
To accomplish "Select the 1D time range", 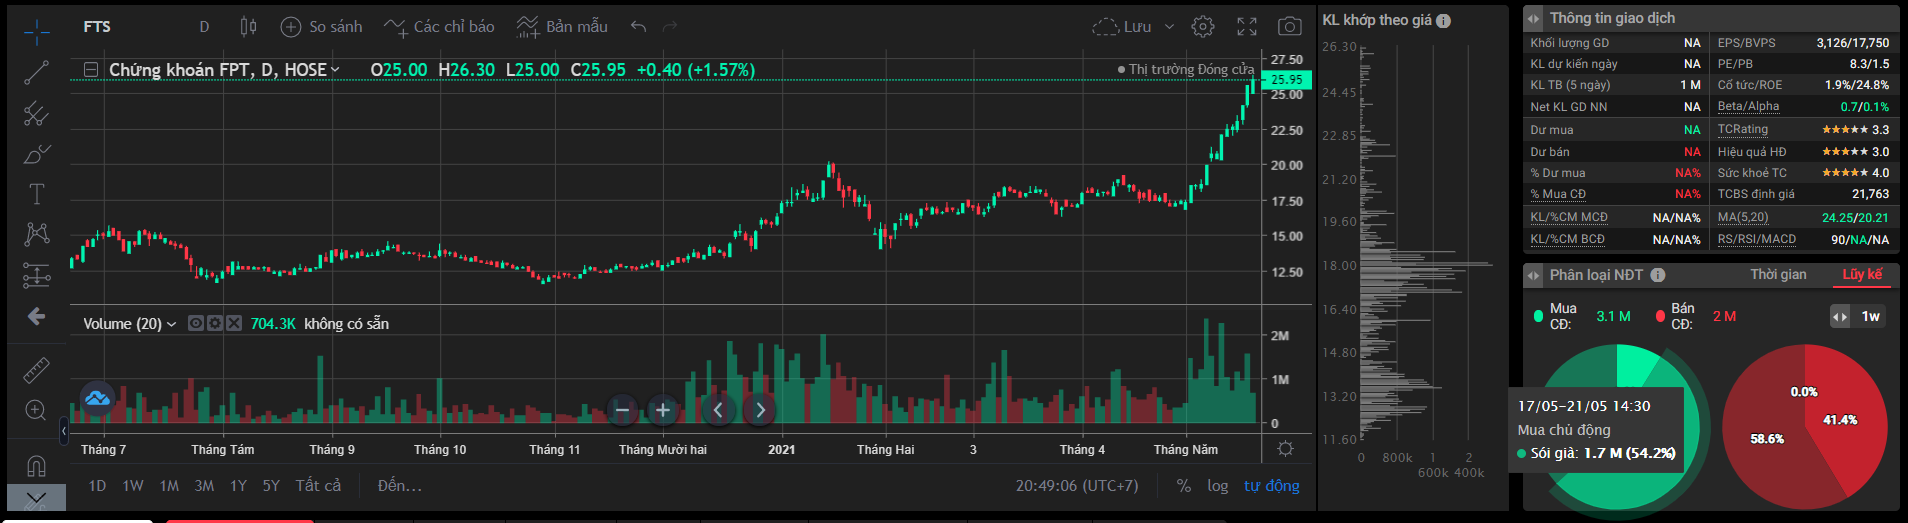I will 97,486.
